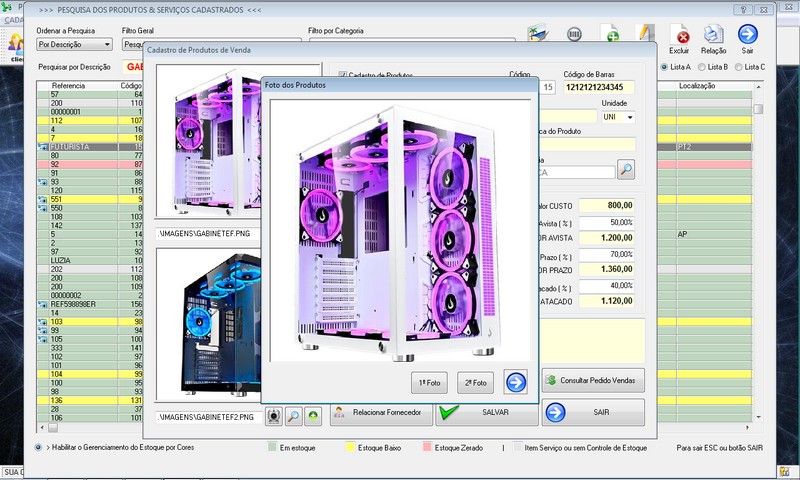Click the .\IMAGENS\GABINETEF2.PNG path field
Screen dimensions: 800x480
pyautogui.click(x=209, y=417)
